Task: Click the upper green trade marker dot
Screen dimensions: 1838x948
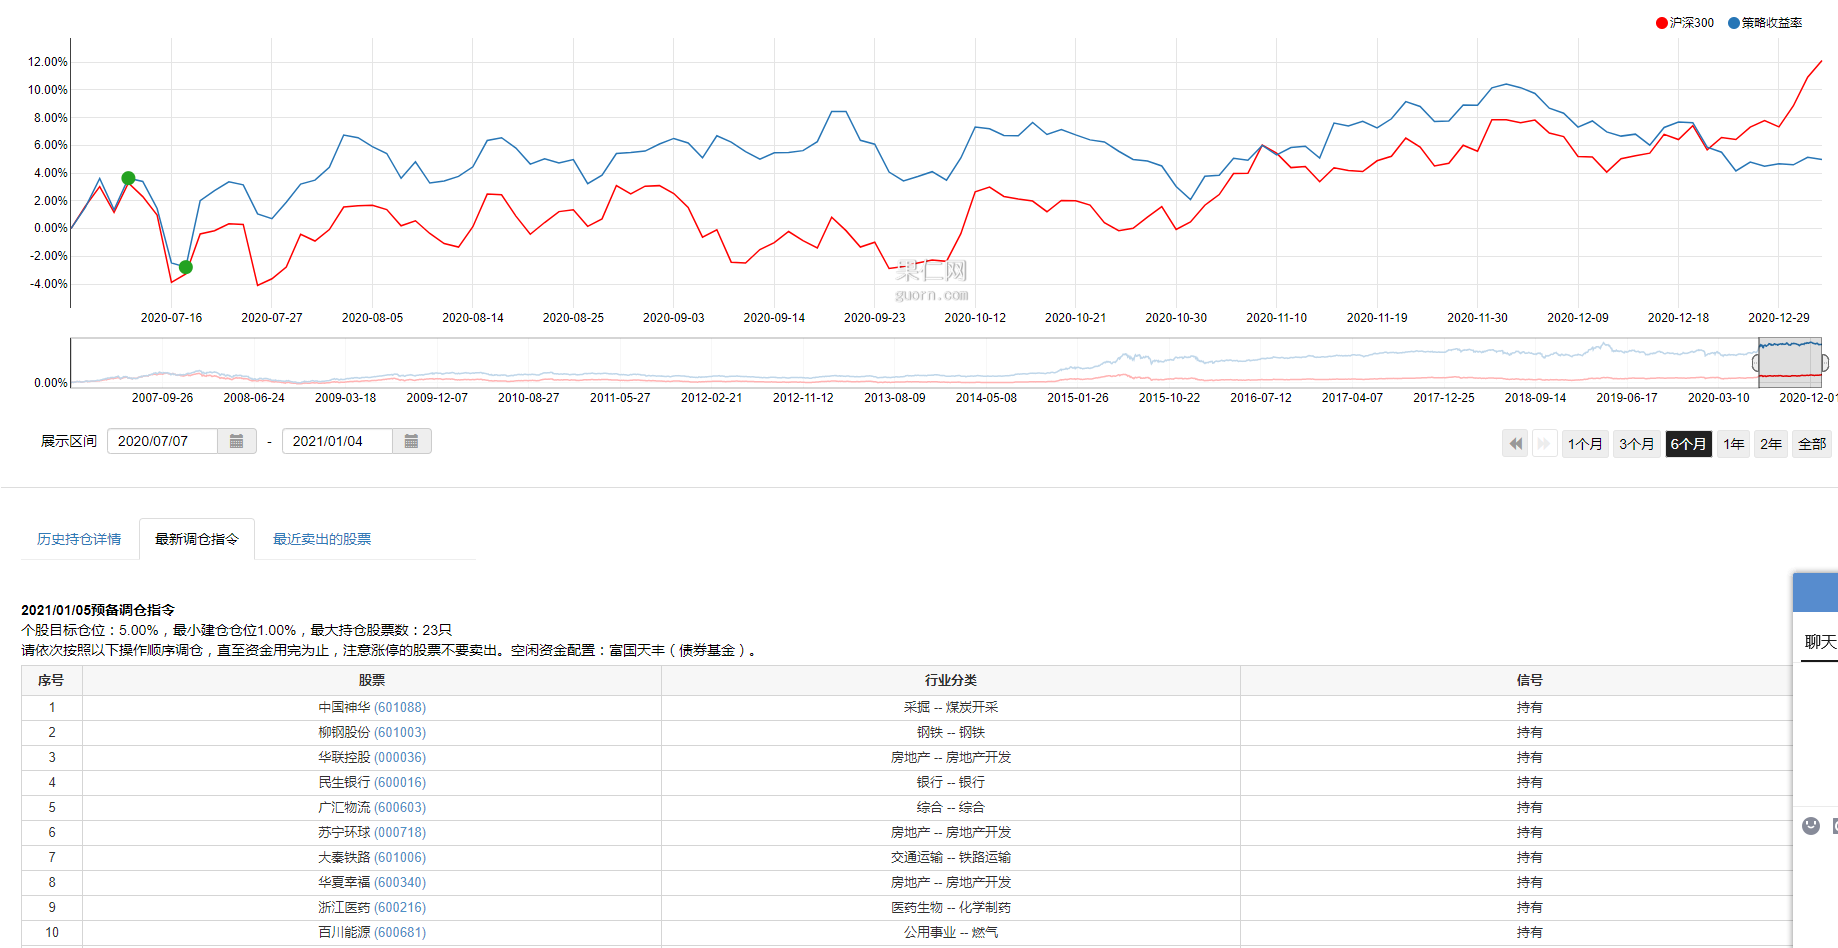Action: pyautogui.click(x=128, y=178)
